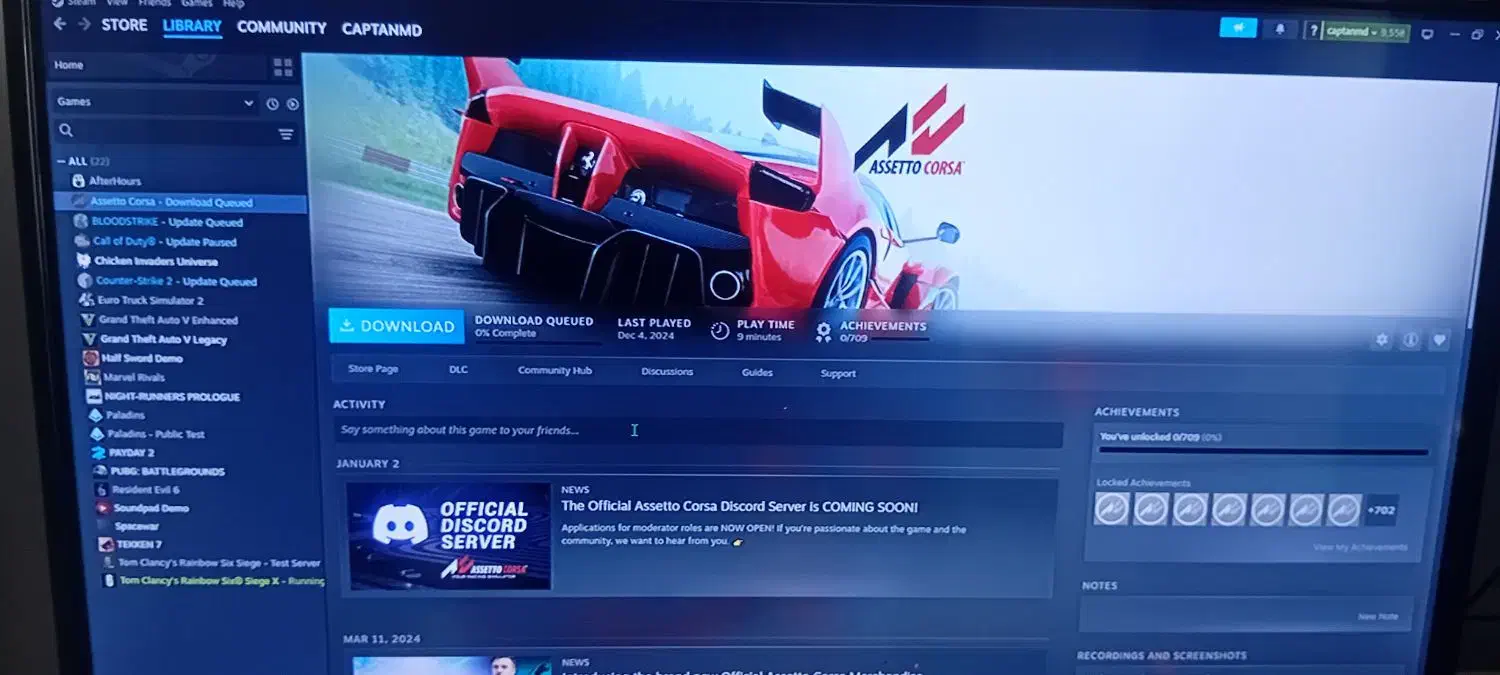Open the Help menu

click(x=234, y=4)
